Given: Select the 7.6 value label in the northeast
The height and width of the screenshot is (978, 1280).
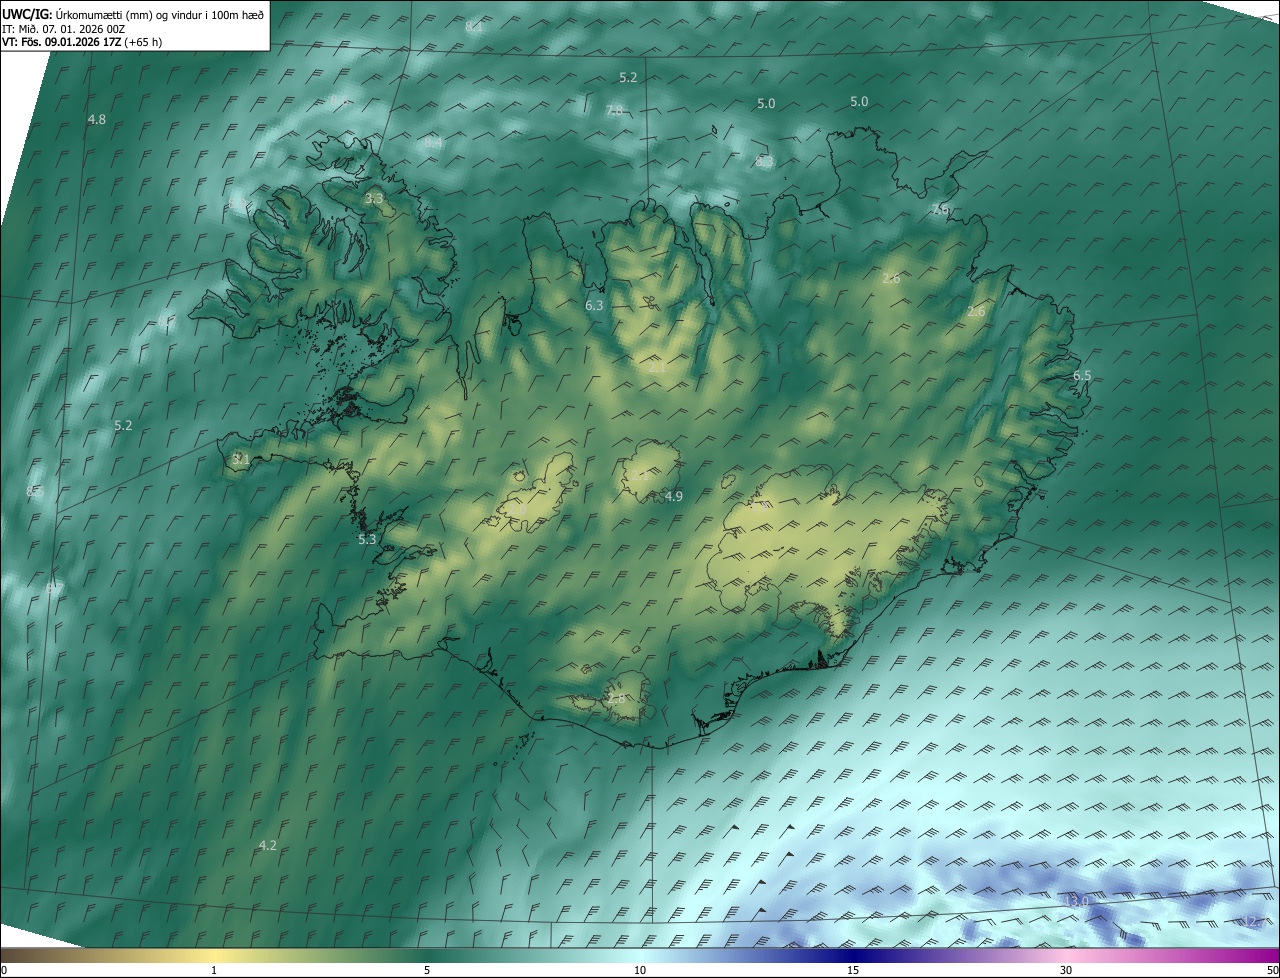Looking at the screenshot, I should [x=939, y=209].
